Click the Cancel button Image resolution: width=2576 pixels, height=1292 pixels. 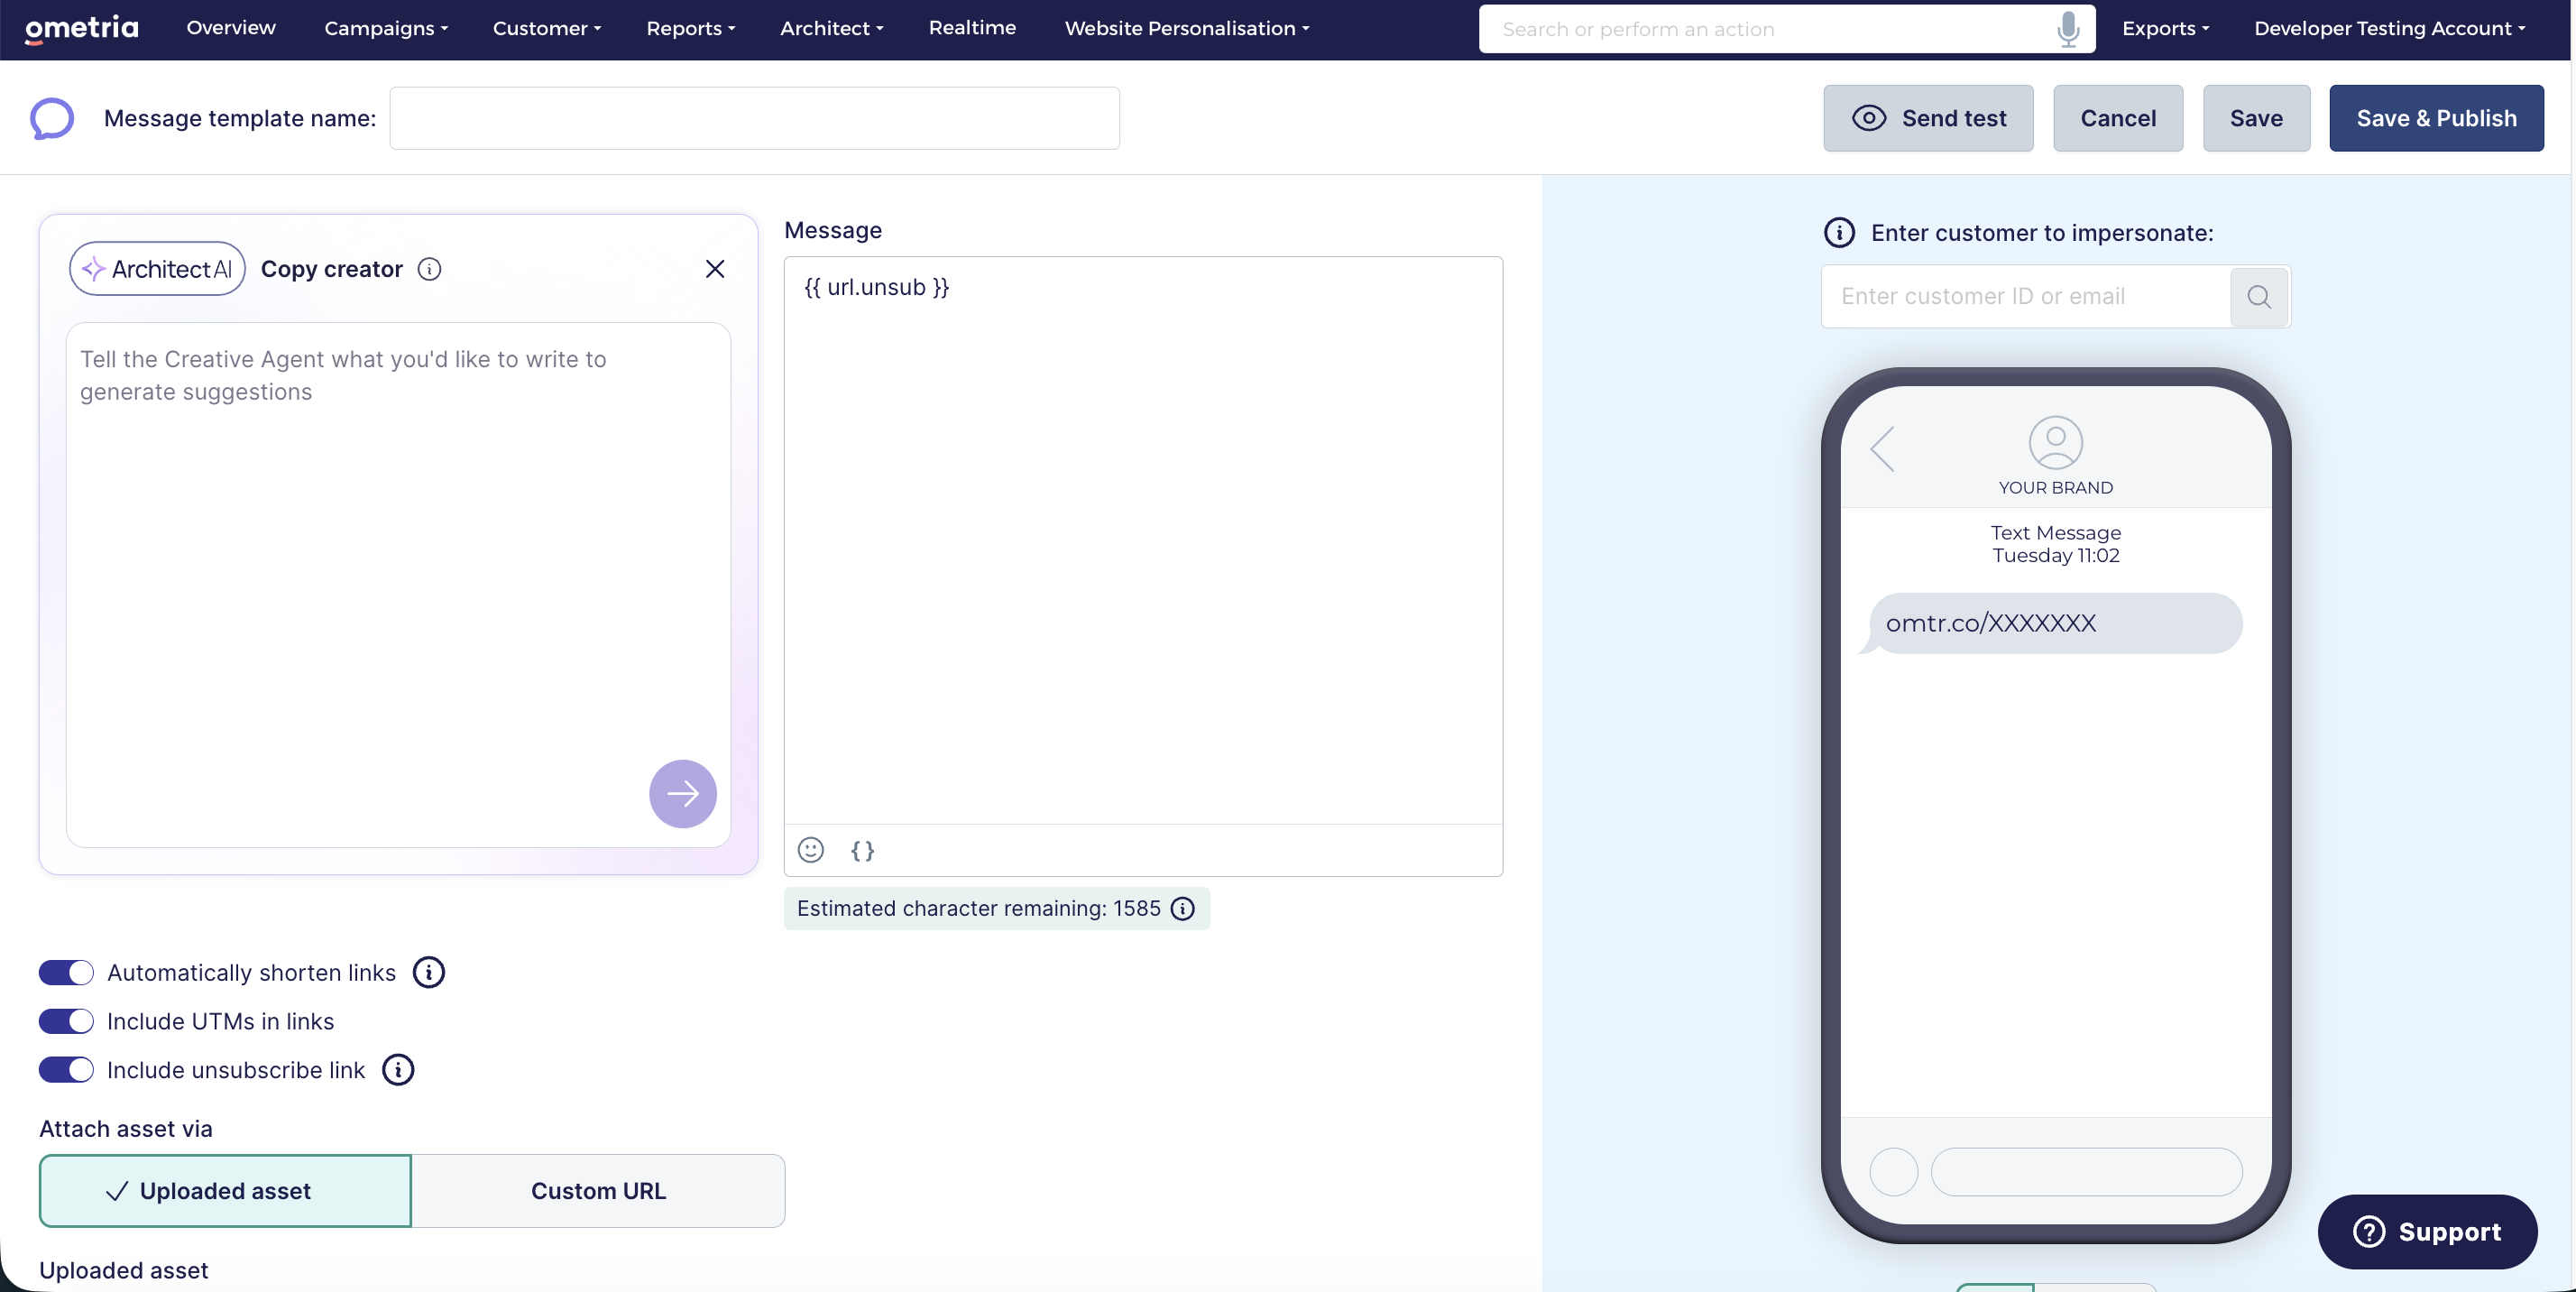(x=2118, y=118)
